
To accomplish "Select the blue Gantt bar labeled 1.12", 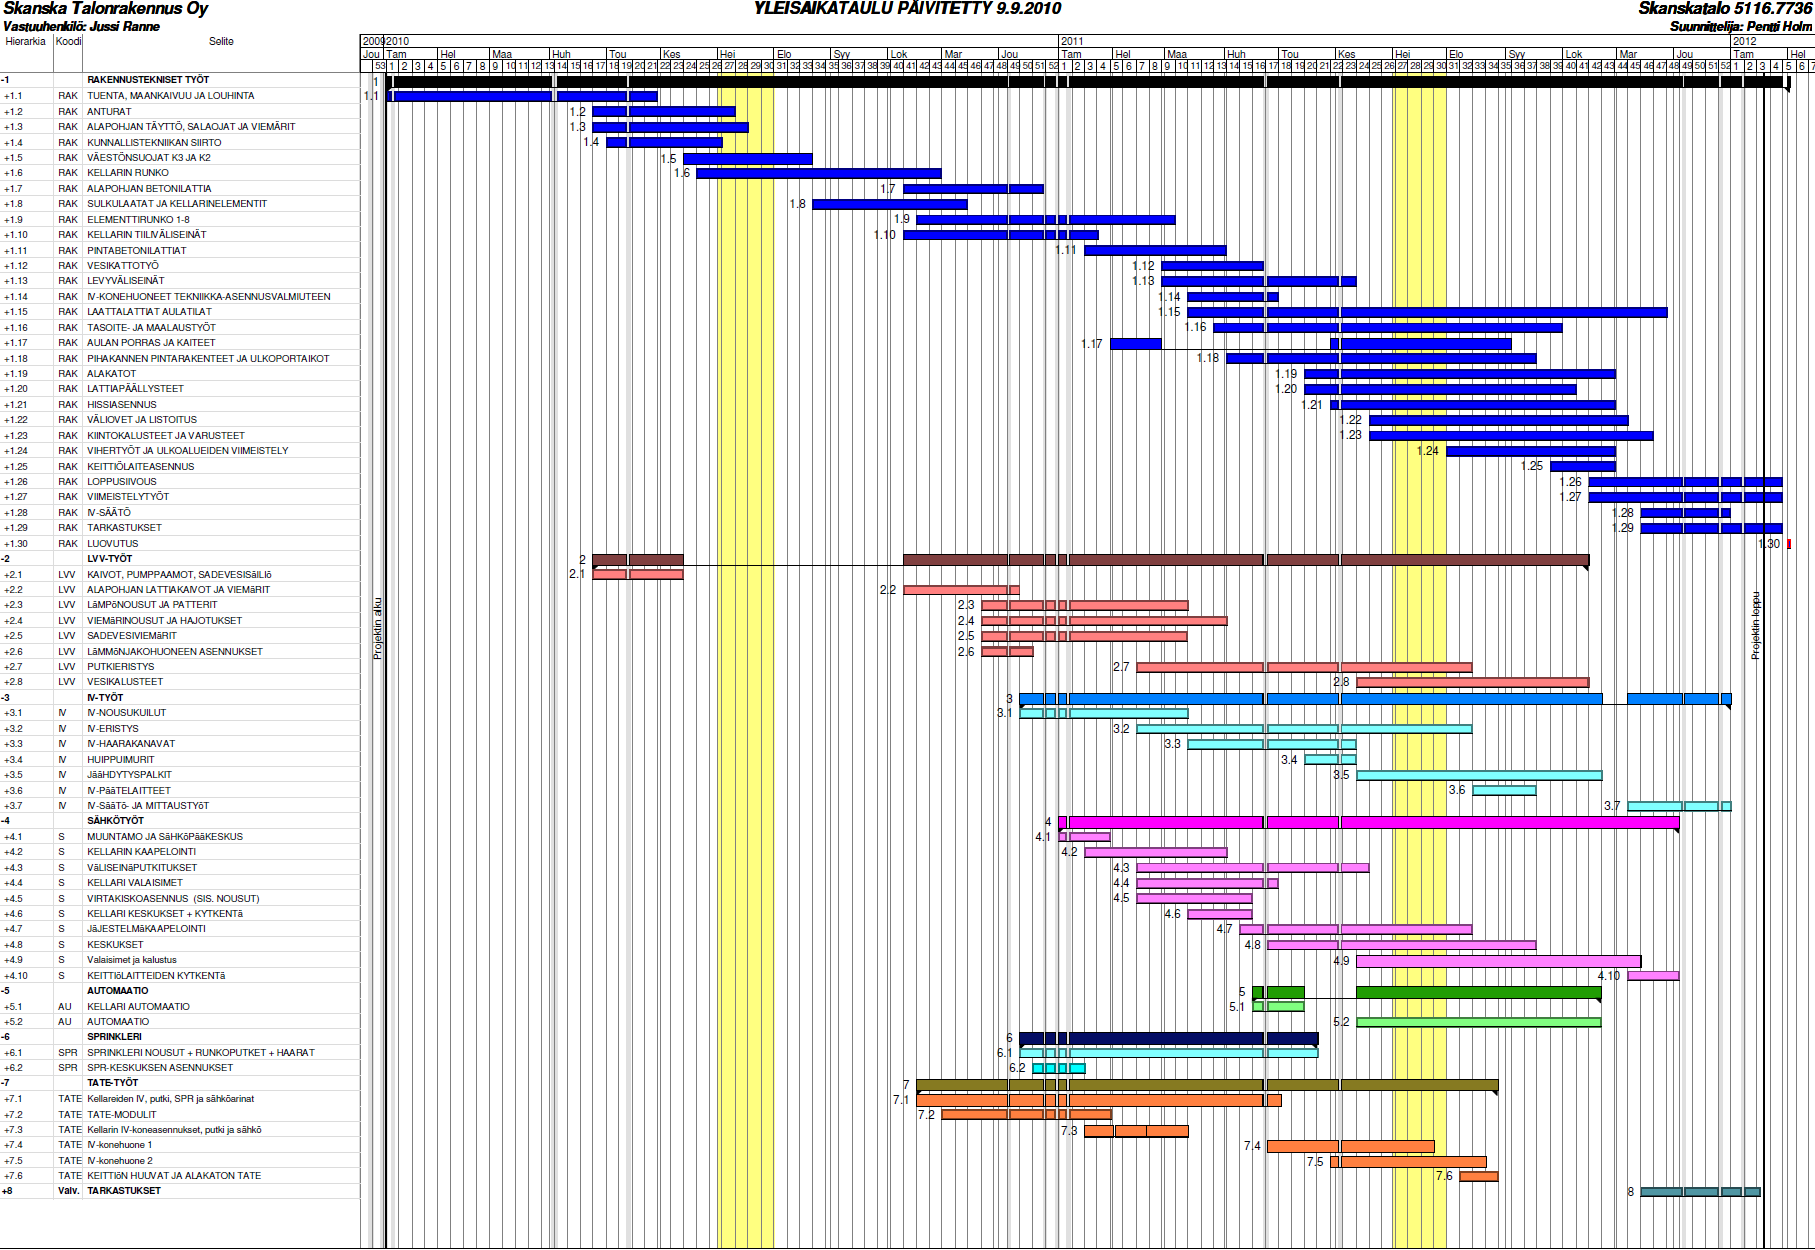I will (x=1213, y=266).
